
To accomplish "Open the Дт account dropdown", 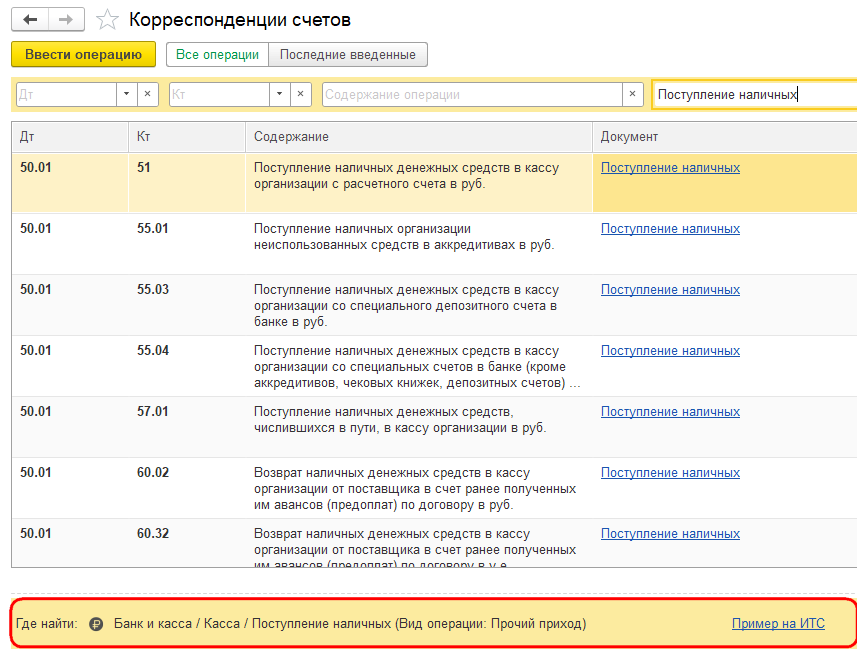I will (x=126, y=94).
